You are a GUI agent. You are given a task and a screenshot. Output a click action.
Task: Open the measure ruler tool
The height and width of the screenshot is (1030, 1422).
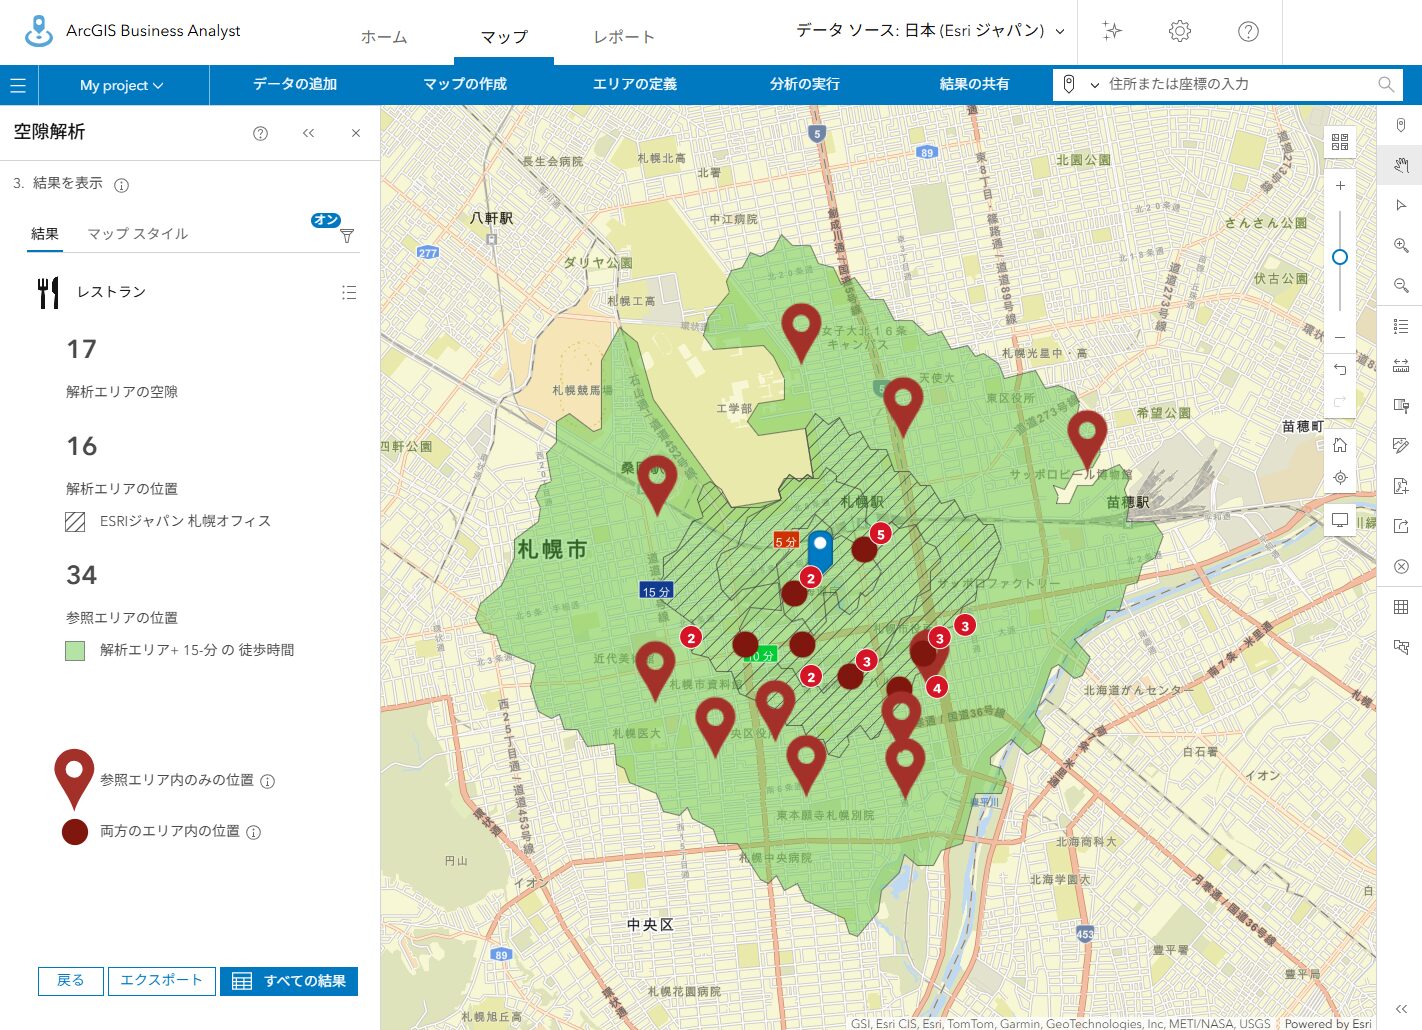1401,366
